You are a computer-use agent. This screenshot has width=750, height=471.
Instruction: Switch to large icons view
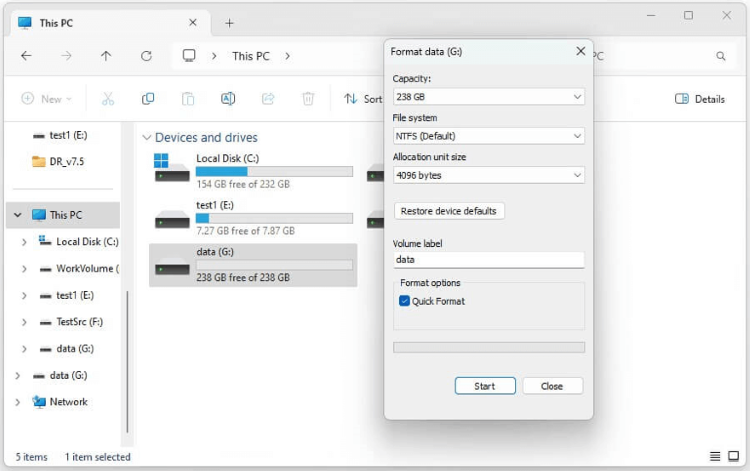733,456
